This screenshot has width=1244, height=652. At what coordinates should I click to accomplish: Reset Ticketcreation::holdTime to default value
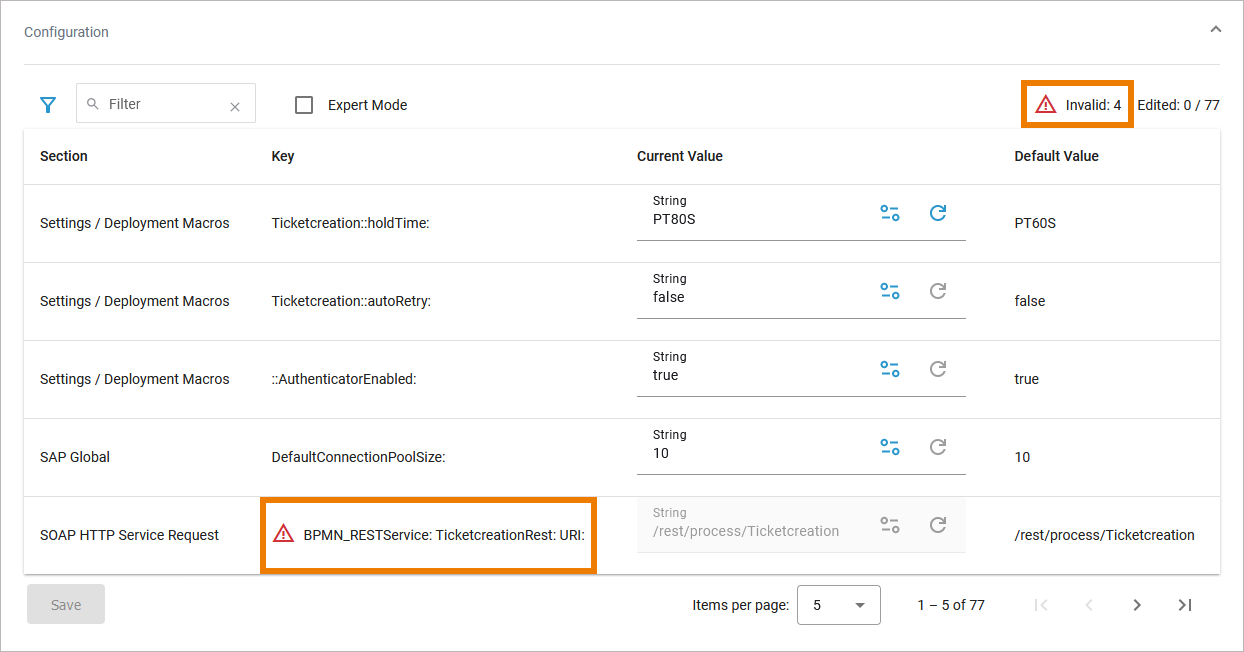(937, 213)
